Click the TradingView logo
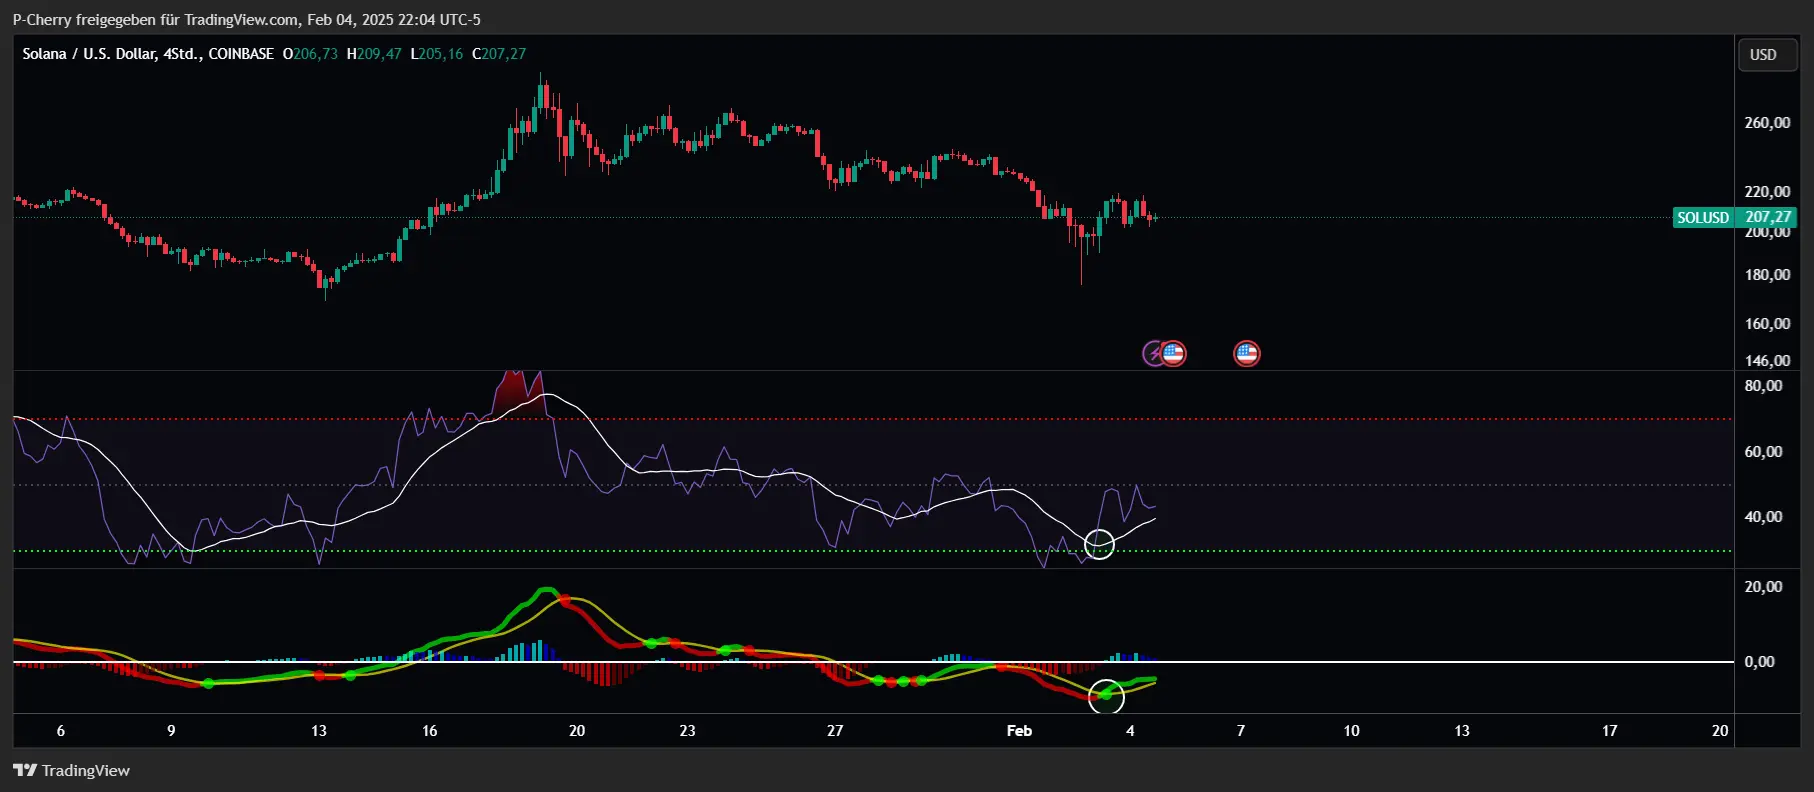 72,770
